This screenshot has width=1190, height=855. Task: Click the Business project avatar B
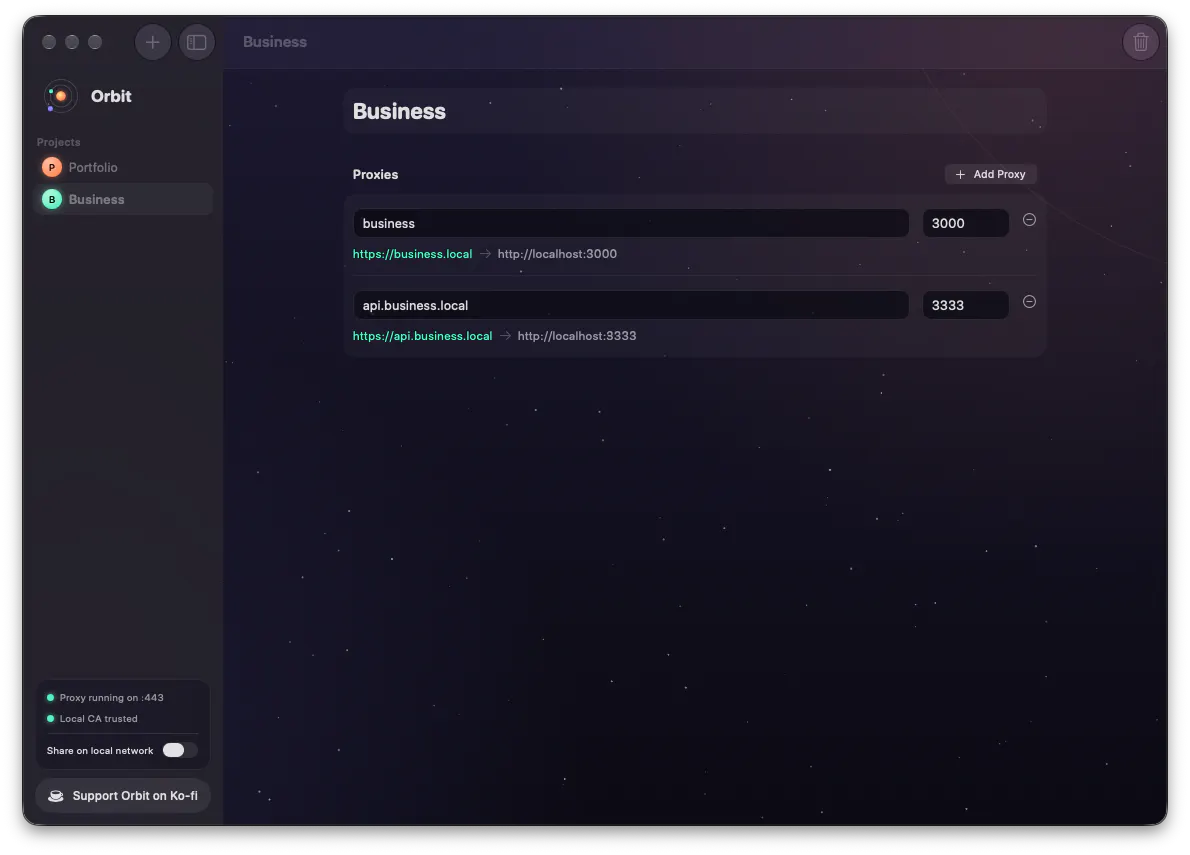point(52,200)
